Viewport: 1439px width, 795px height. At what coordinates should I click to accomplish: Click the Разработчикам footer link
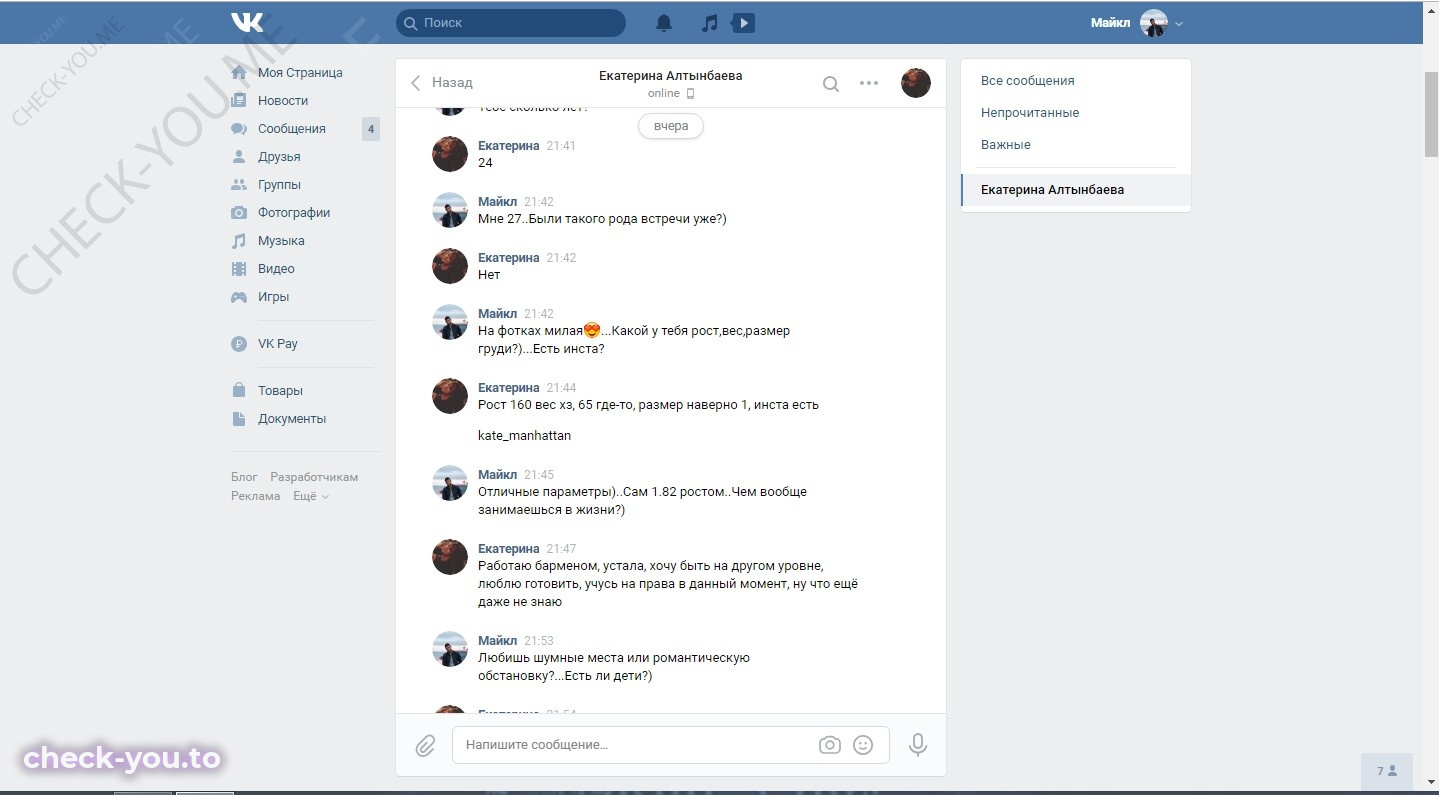pyautogui.click(x=314, y=477)
